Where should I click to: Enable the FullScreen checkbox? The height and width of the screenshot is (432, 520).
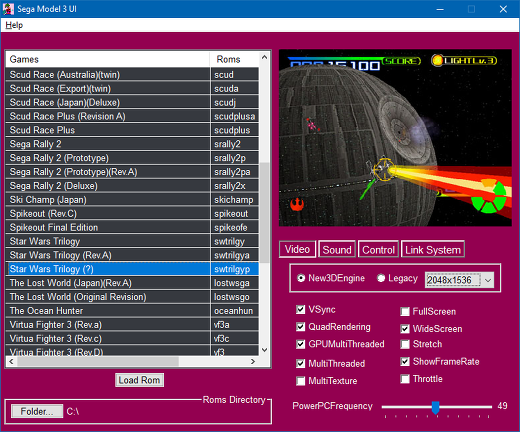(x=405, y=311)
